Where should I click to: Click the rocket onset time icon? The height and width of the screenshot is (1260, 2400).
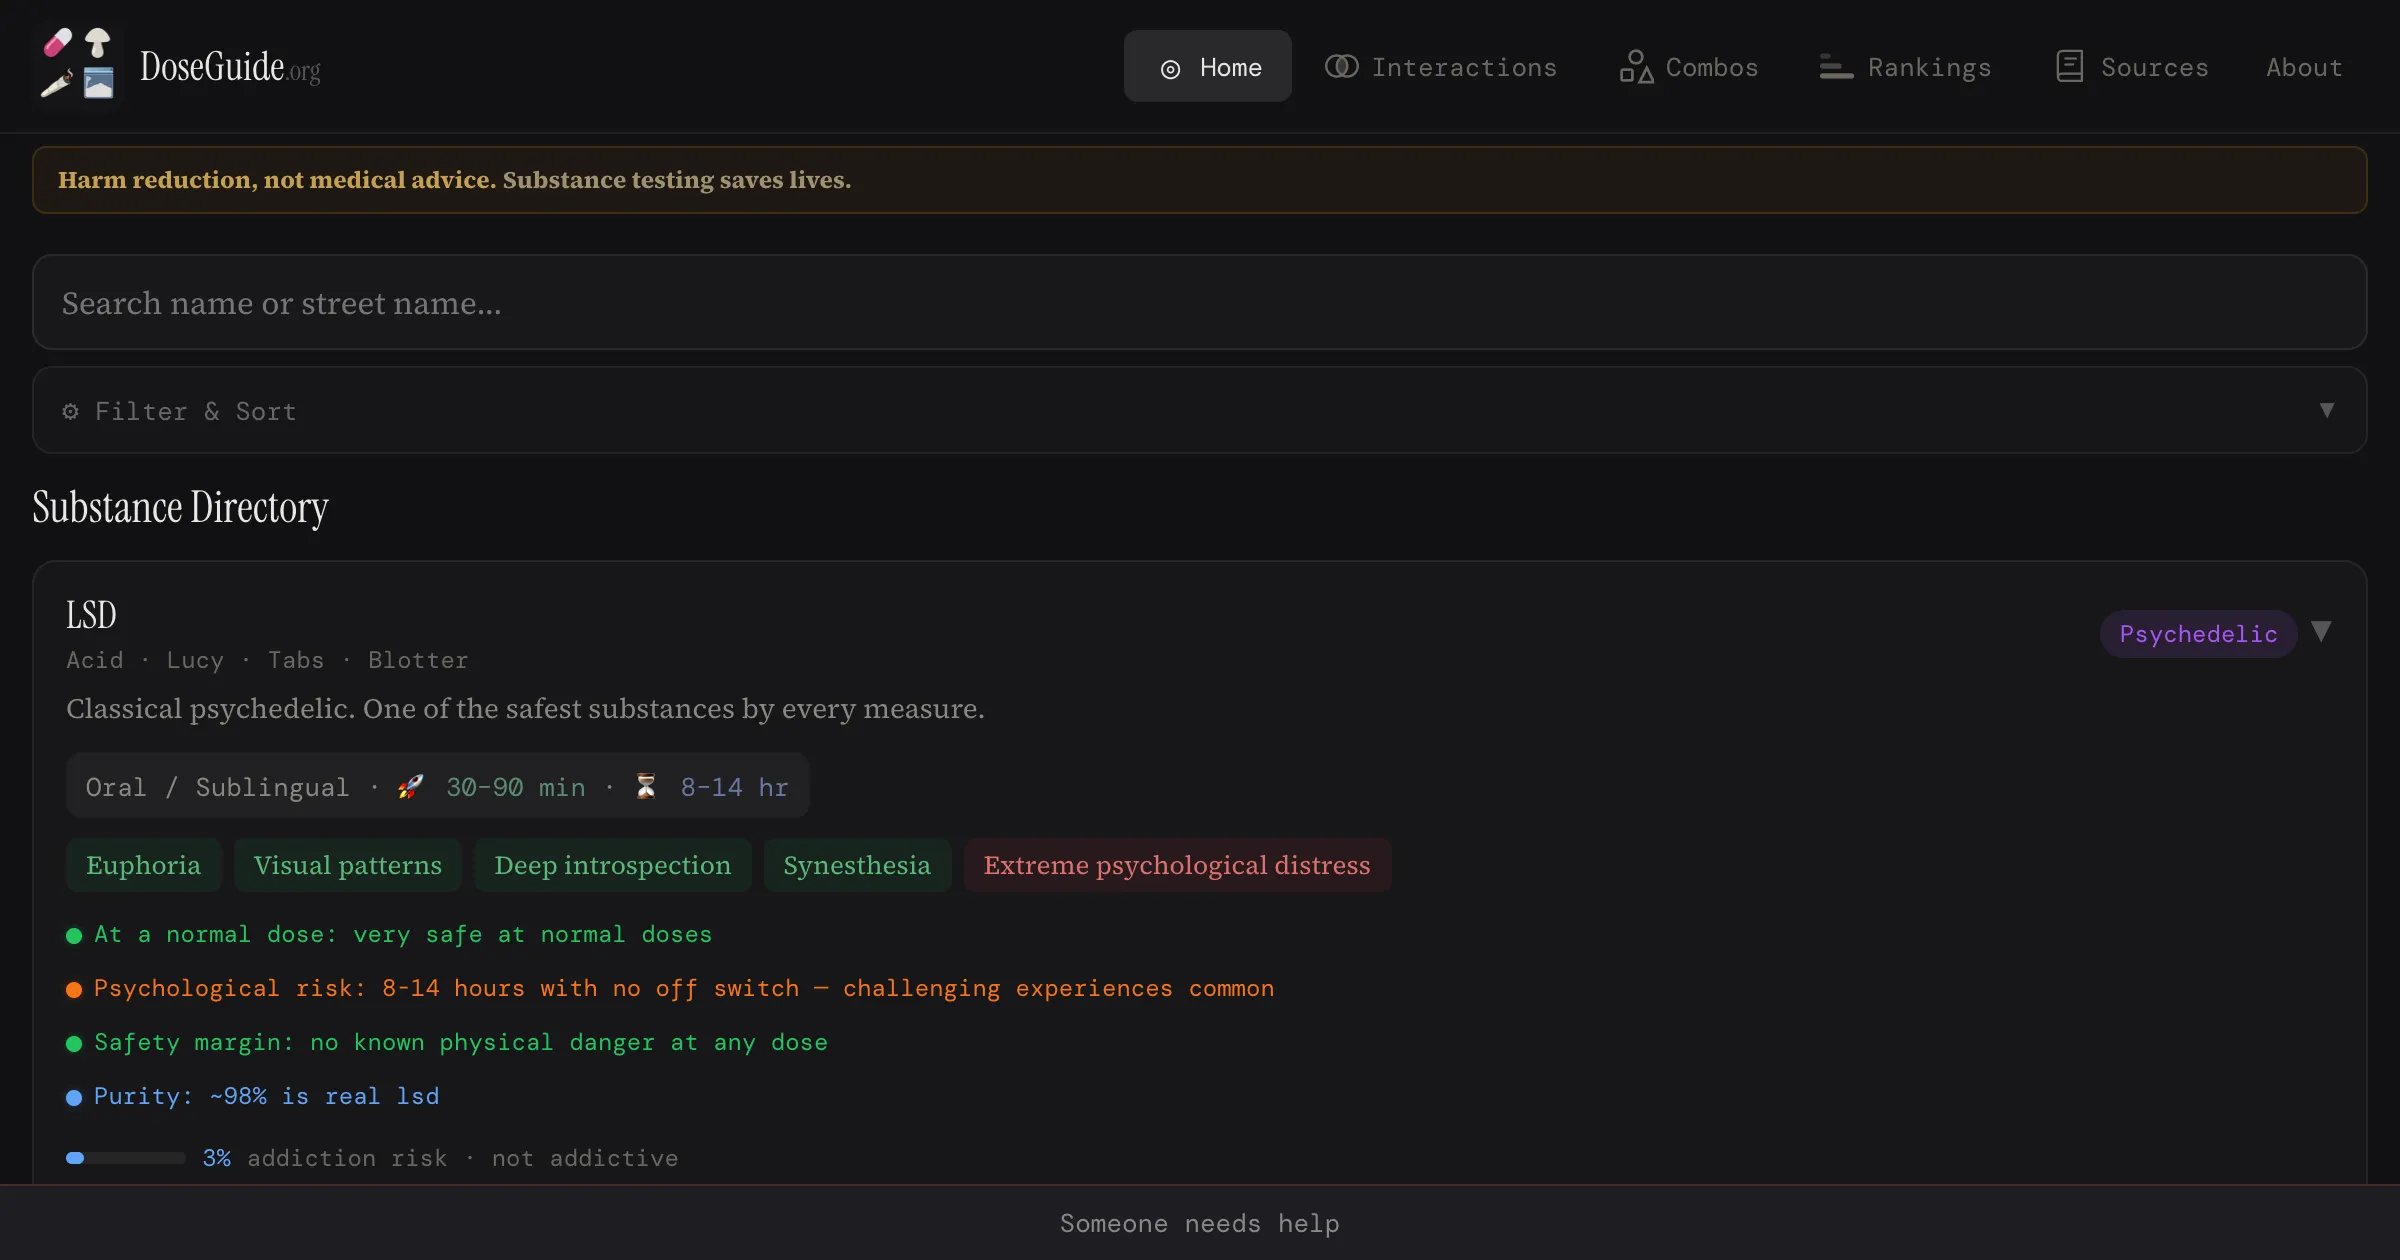pyautogui.click(x=410, y=787)
